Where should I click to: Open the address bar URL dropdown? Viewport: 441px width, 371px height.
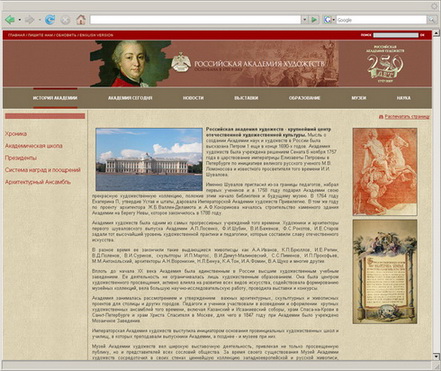(304, 20)
